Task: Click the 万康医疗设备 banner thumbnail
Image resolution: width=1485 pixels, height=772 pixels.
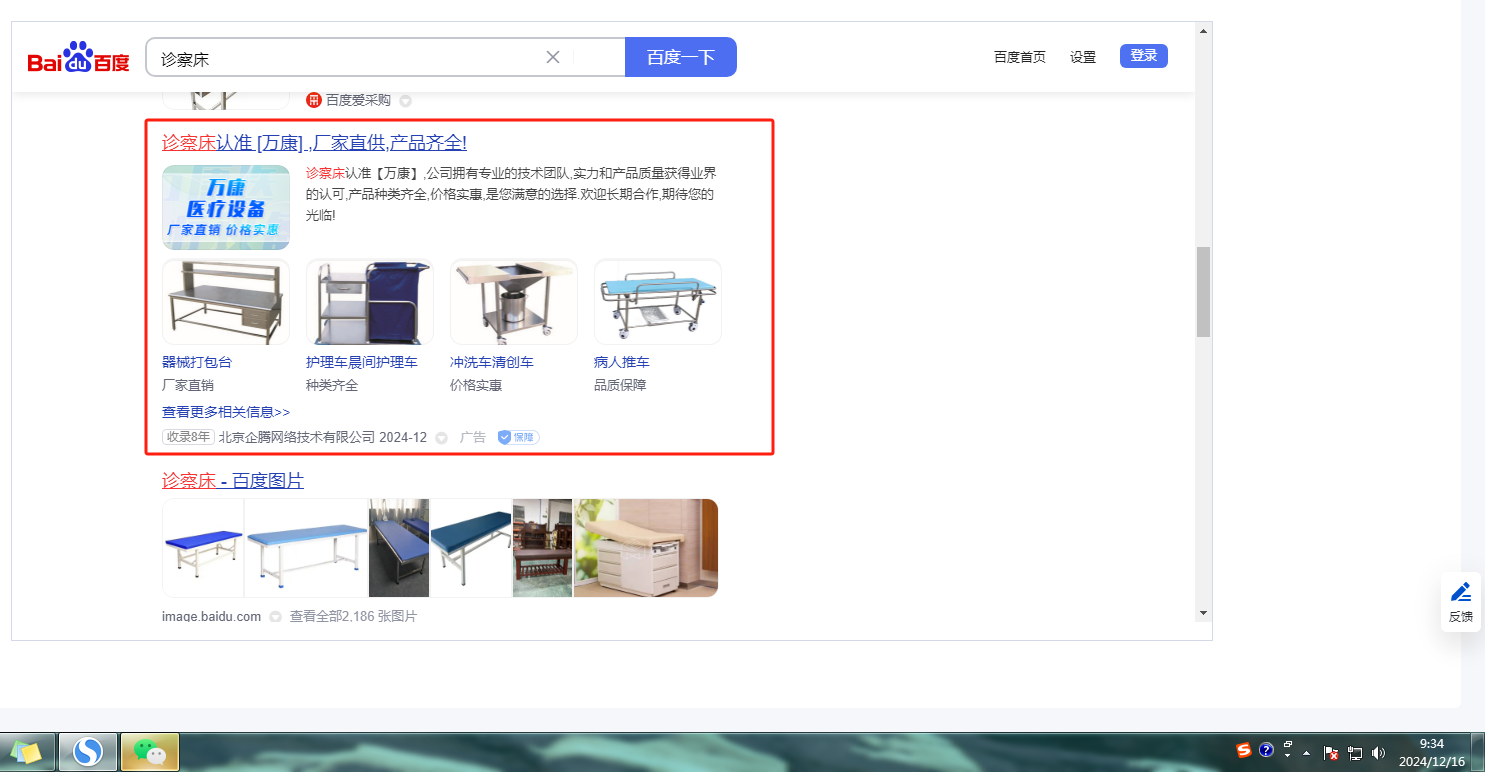Action: coord(226,207)
